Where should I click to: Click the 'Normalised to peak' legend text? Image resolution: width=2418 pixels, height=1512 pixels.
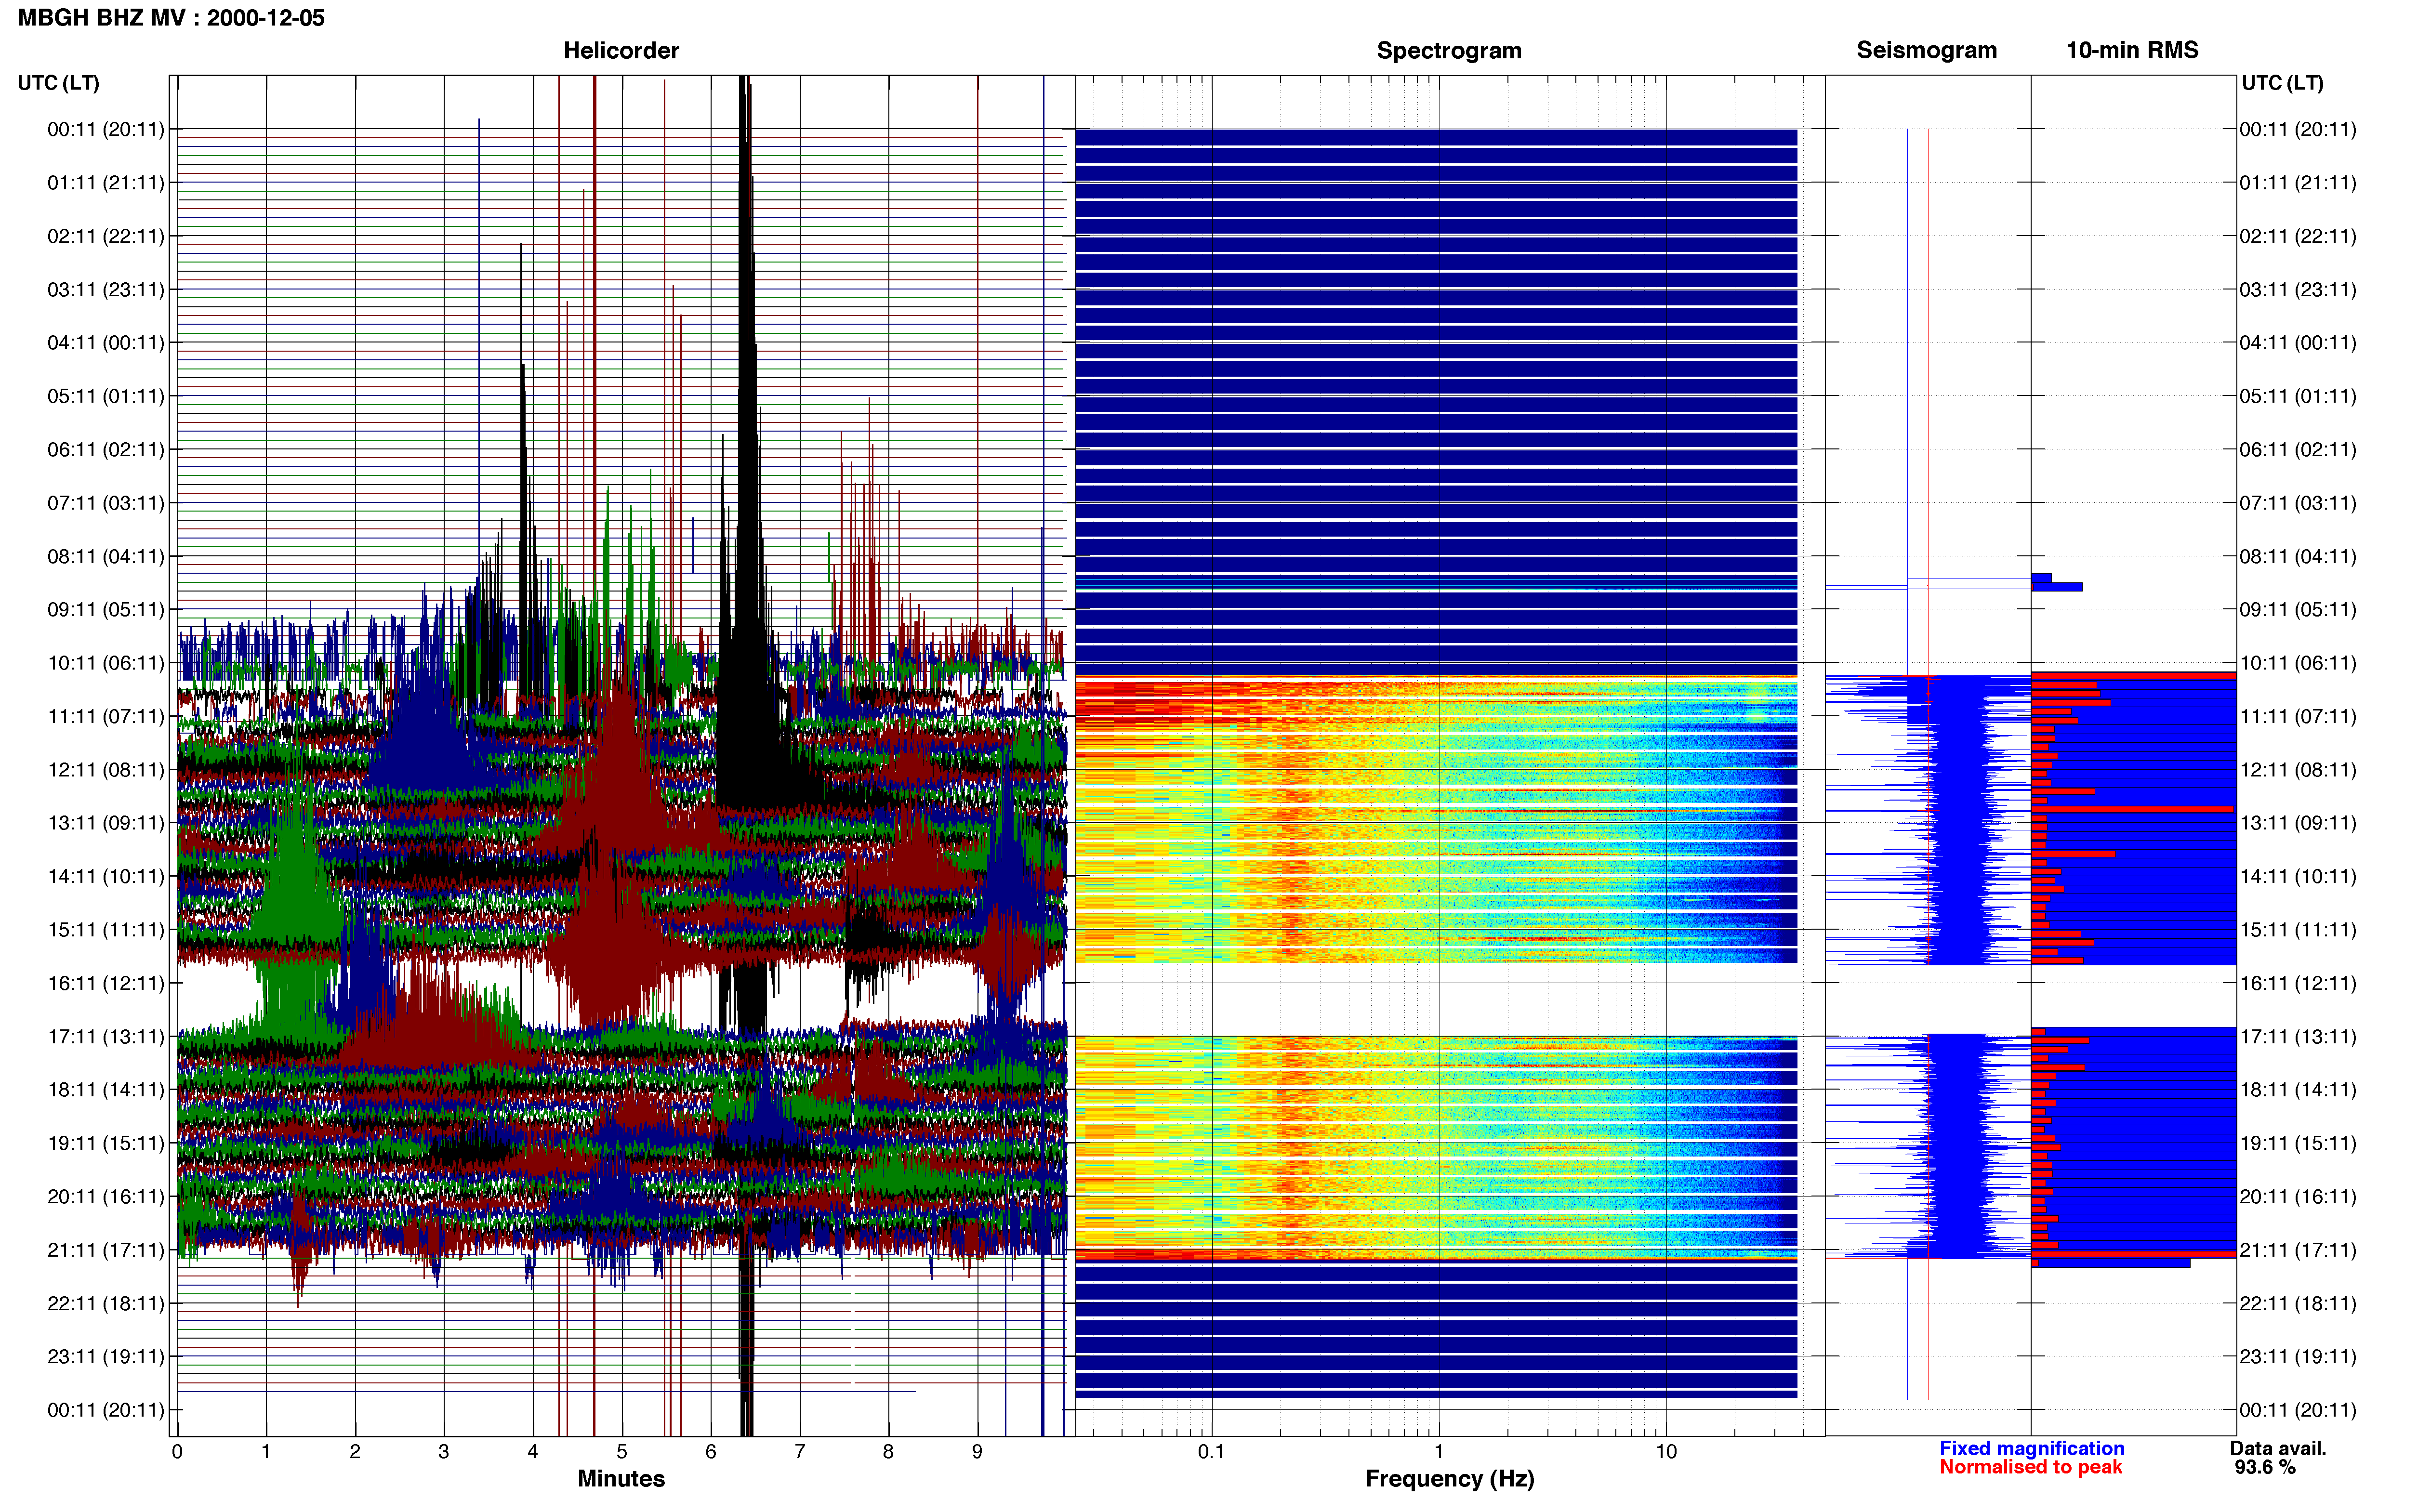tap(2031, 1468)
